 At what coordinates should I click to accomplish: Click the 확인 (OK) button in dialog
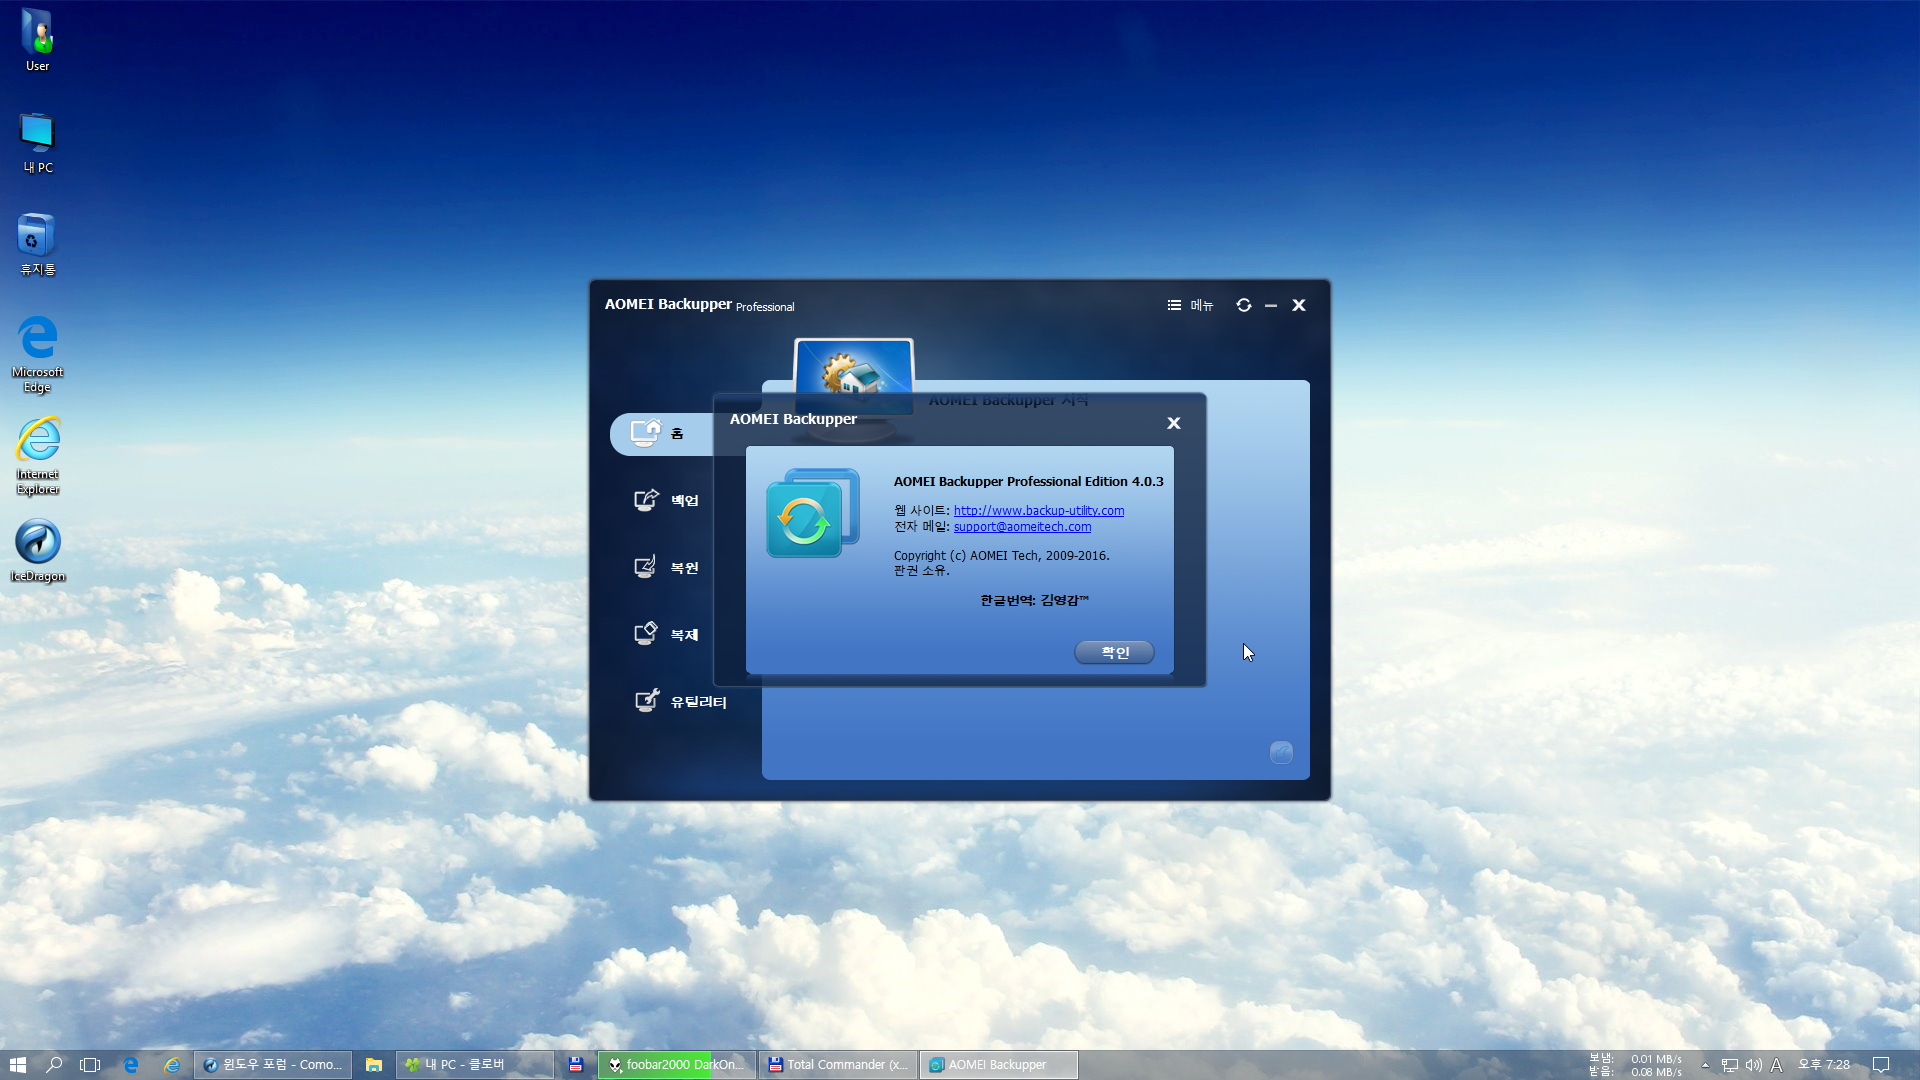coord(1114,651)
